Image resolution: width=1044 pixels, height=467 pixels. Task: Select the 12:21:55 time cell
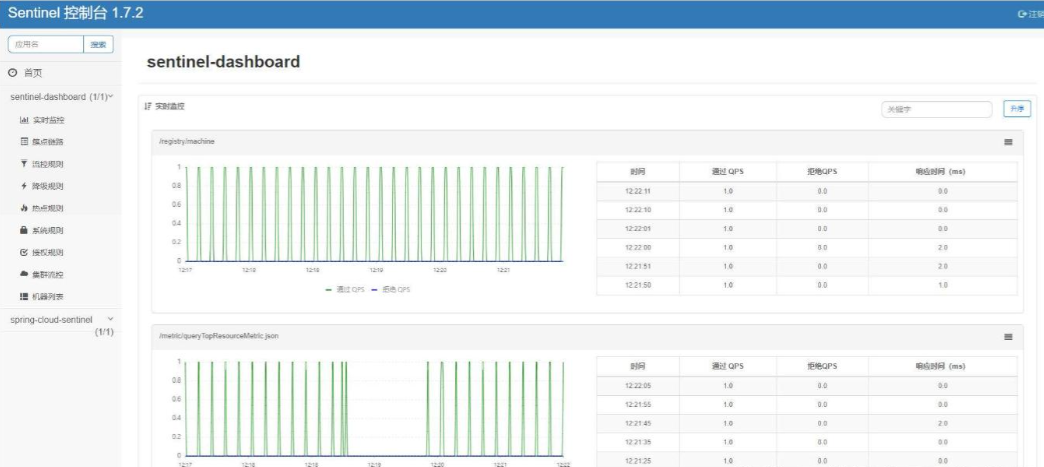pos(638,404)
